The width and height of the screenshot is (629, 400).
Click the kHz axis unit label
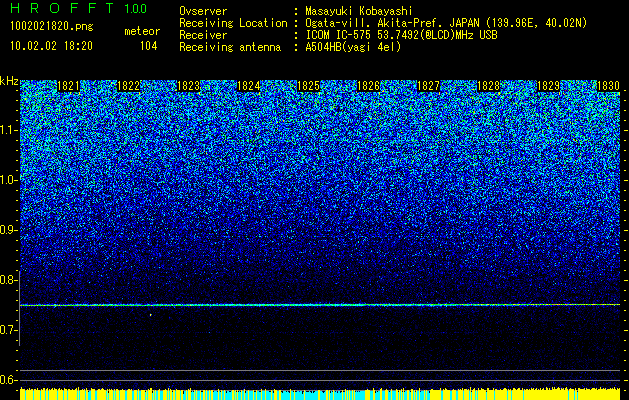[x=9, y=81]
